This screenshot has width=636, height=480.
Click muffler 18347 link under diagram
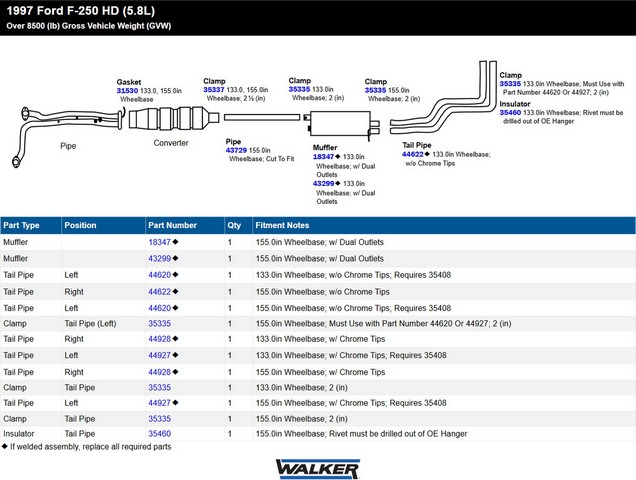coord(323,157)
